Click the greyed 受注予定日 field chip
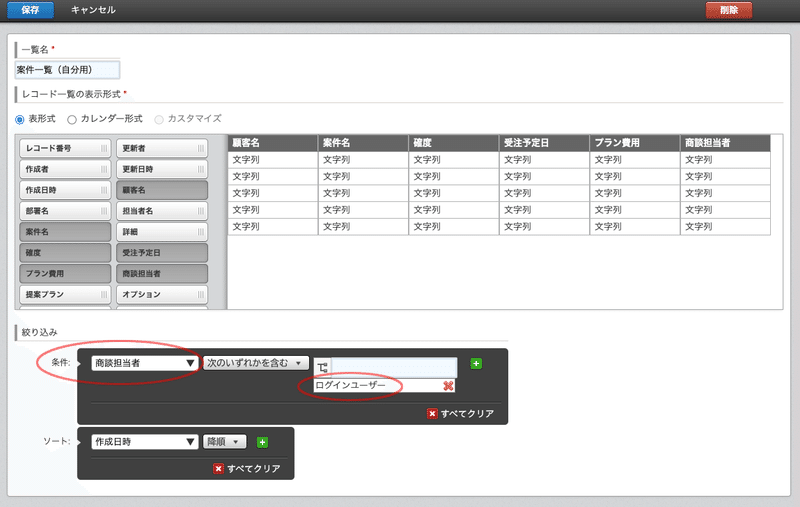Viewport: 800px width, 507px height. tap(162, 253)
